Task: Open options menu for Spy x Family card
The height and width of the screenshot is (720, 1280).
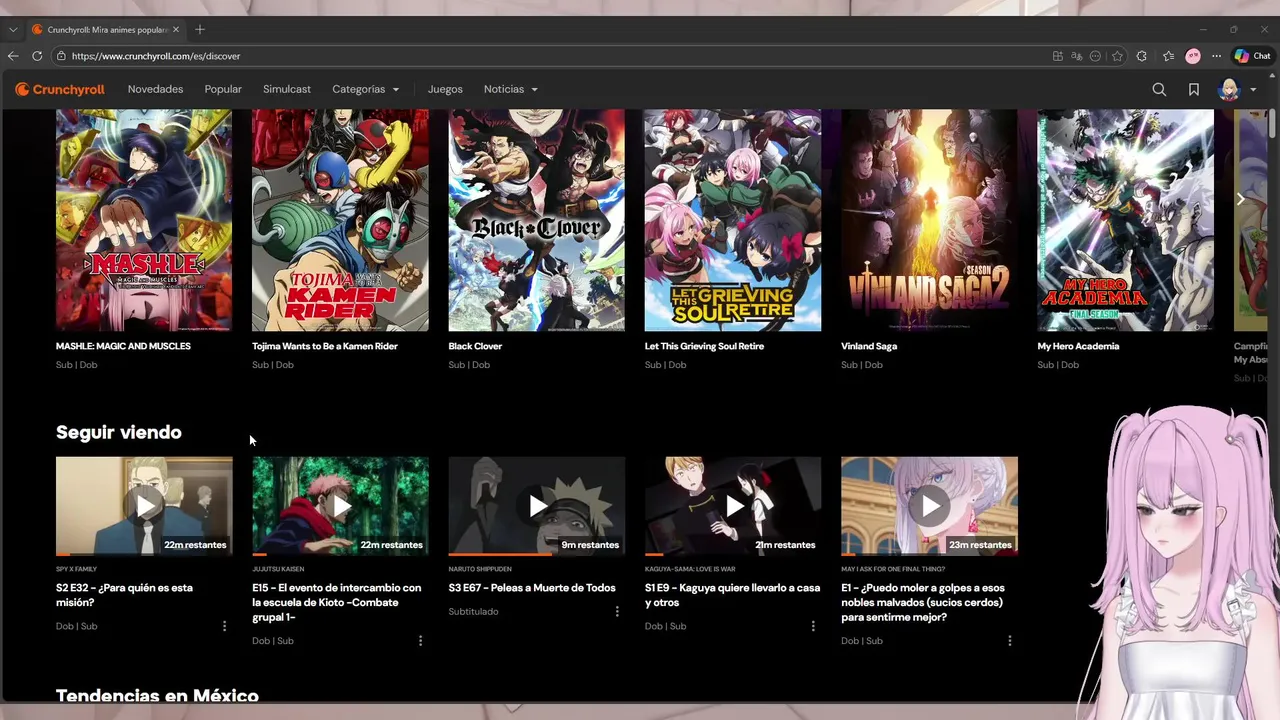Action: pyautogui.click(x=224, y=626)
